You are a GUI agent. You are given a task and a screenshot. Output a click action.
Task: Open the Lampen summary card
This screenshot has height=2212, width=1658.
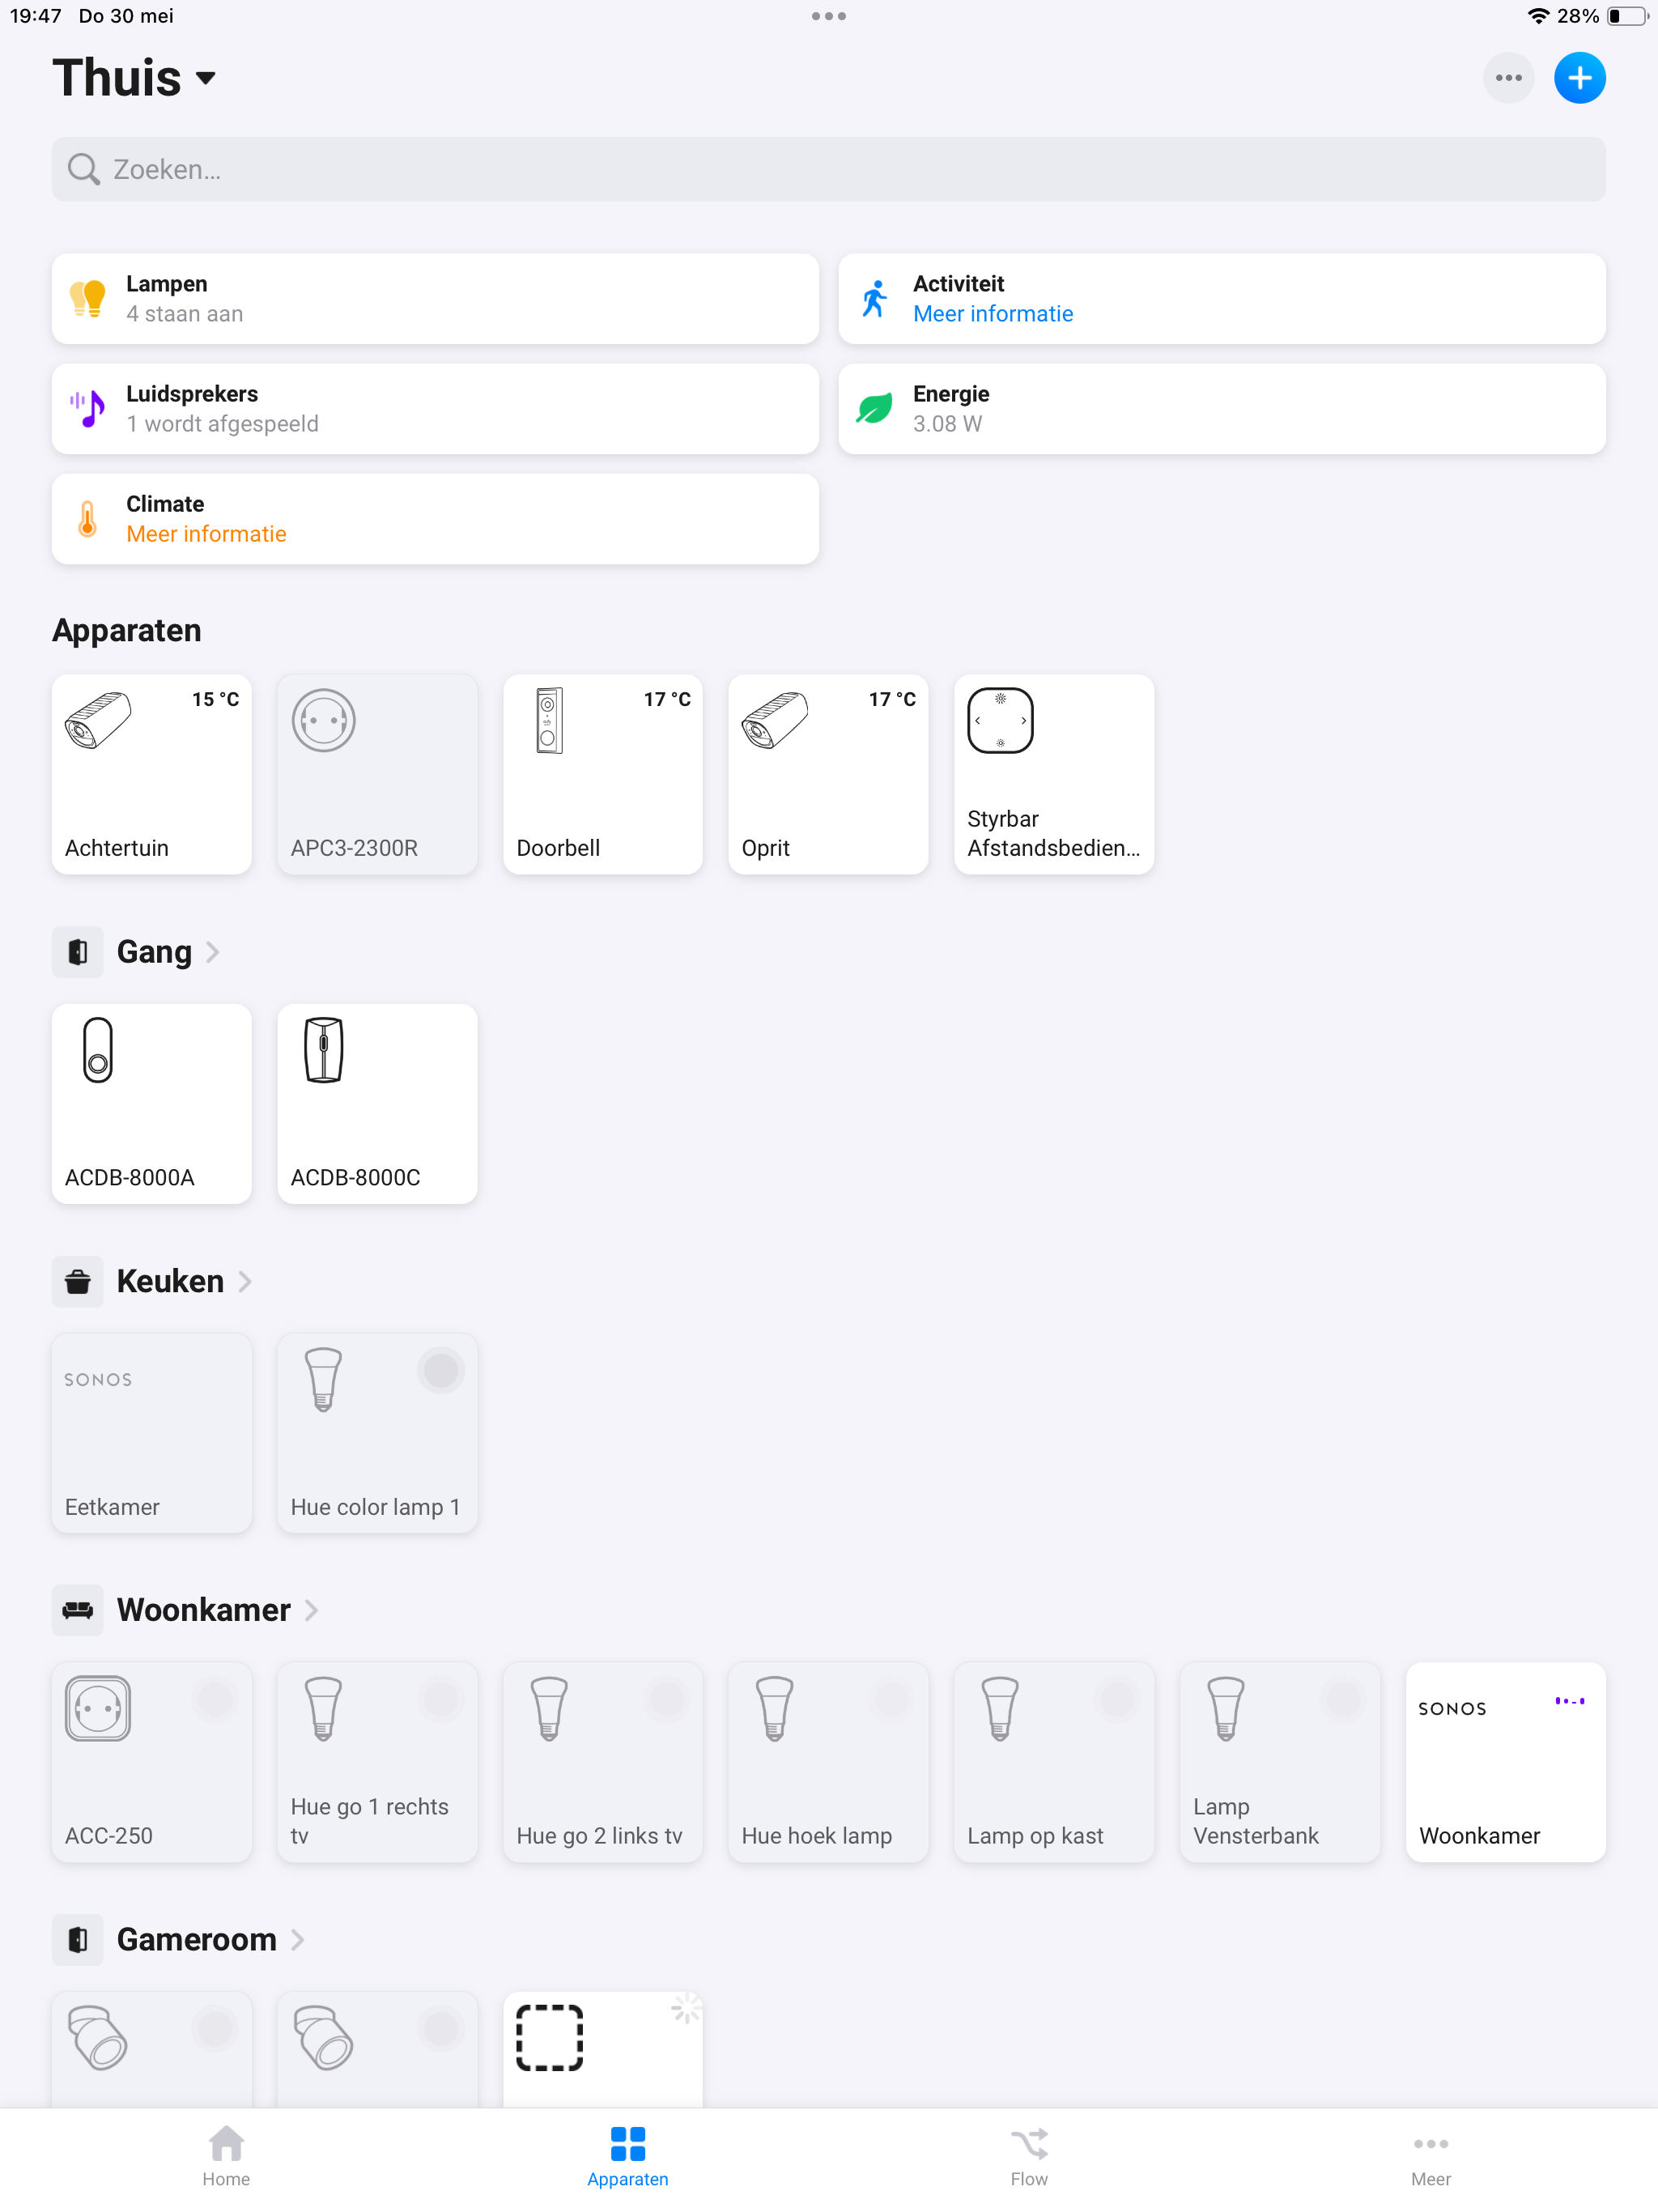pyautogui.click(x=435, y=299)
